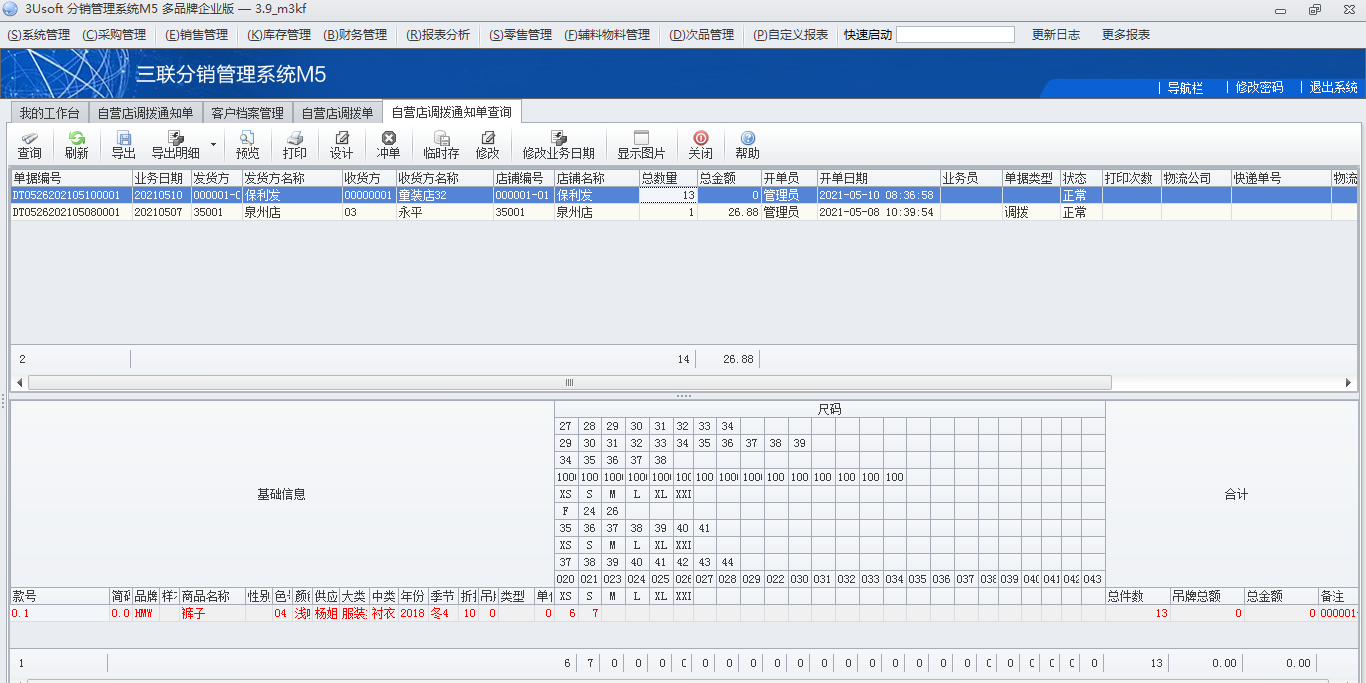
Task: Click the 备注 column header
Action: (1338, 596)
